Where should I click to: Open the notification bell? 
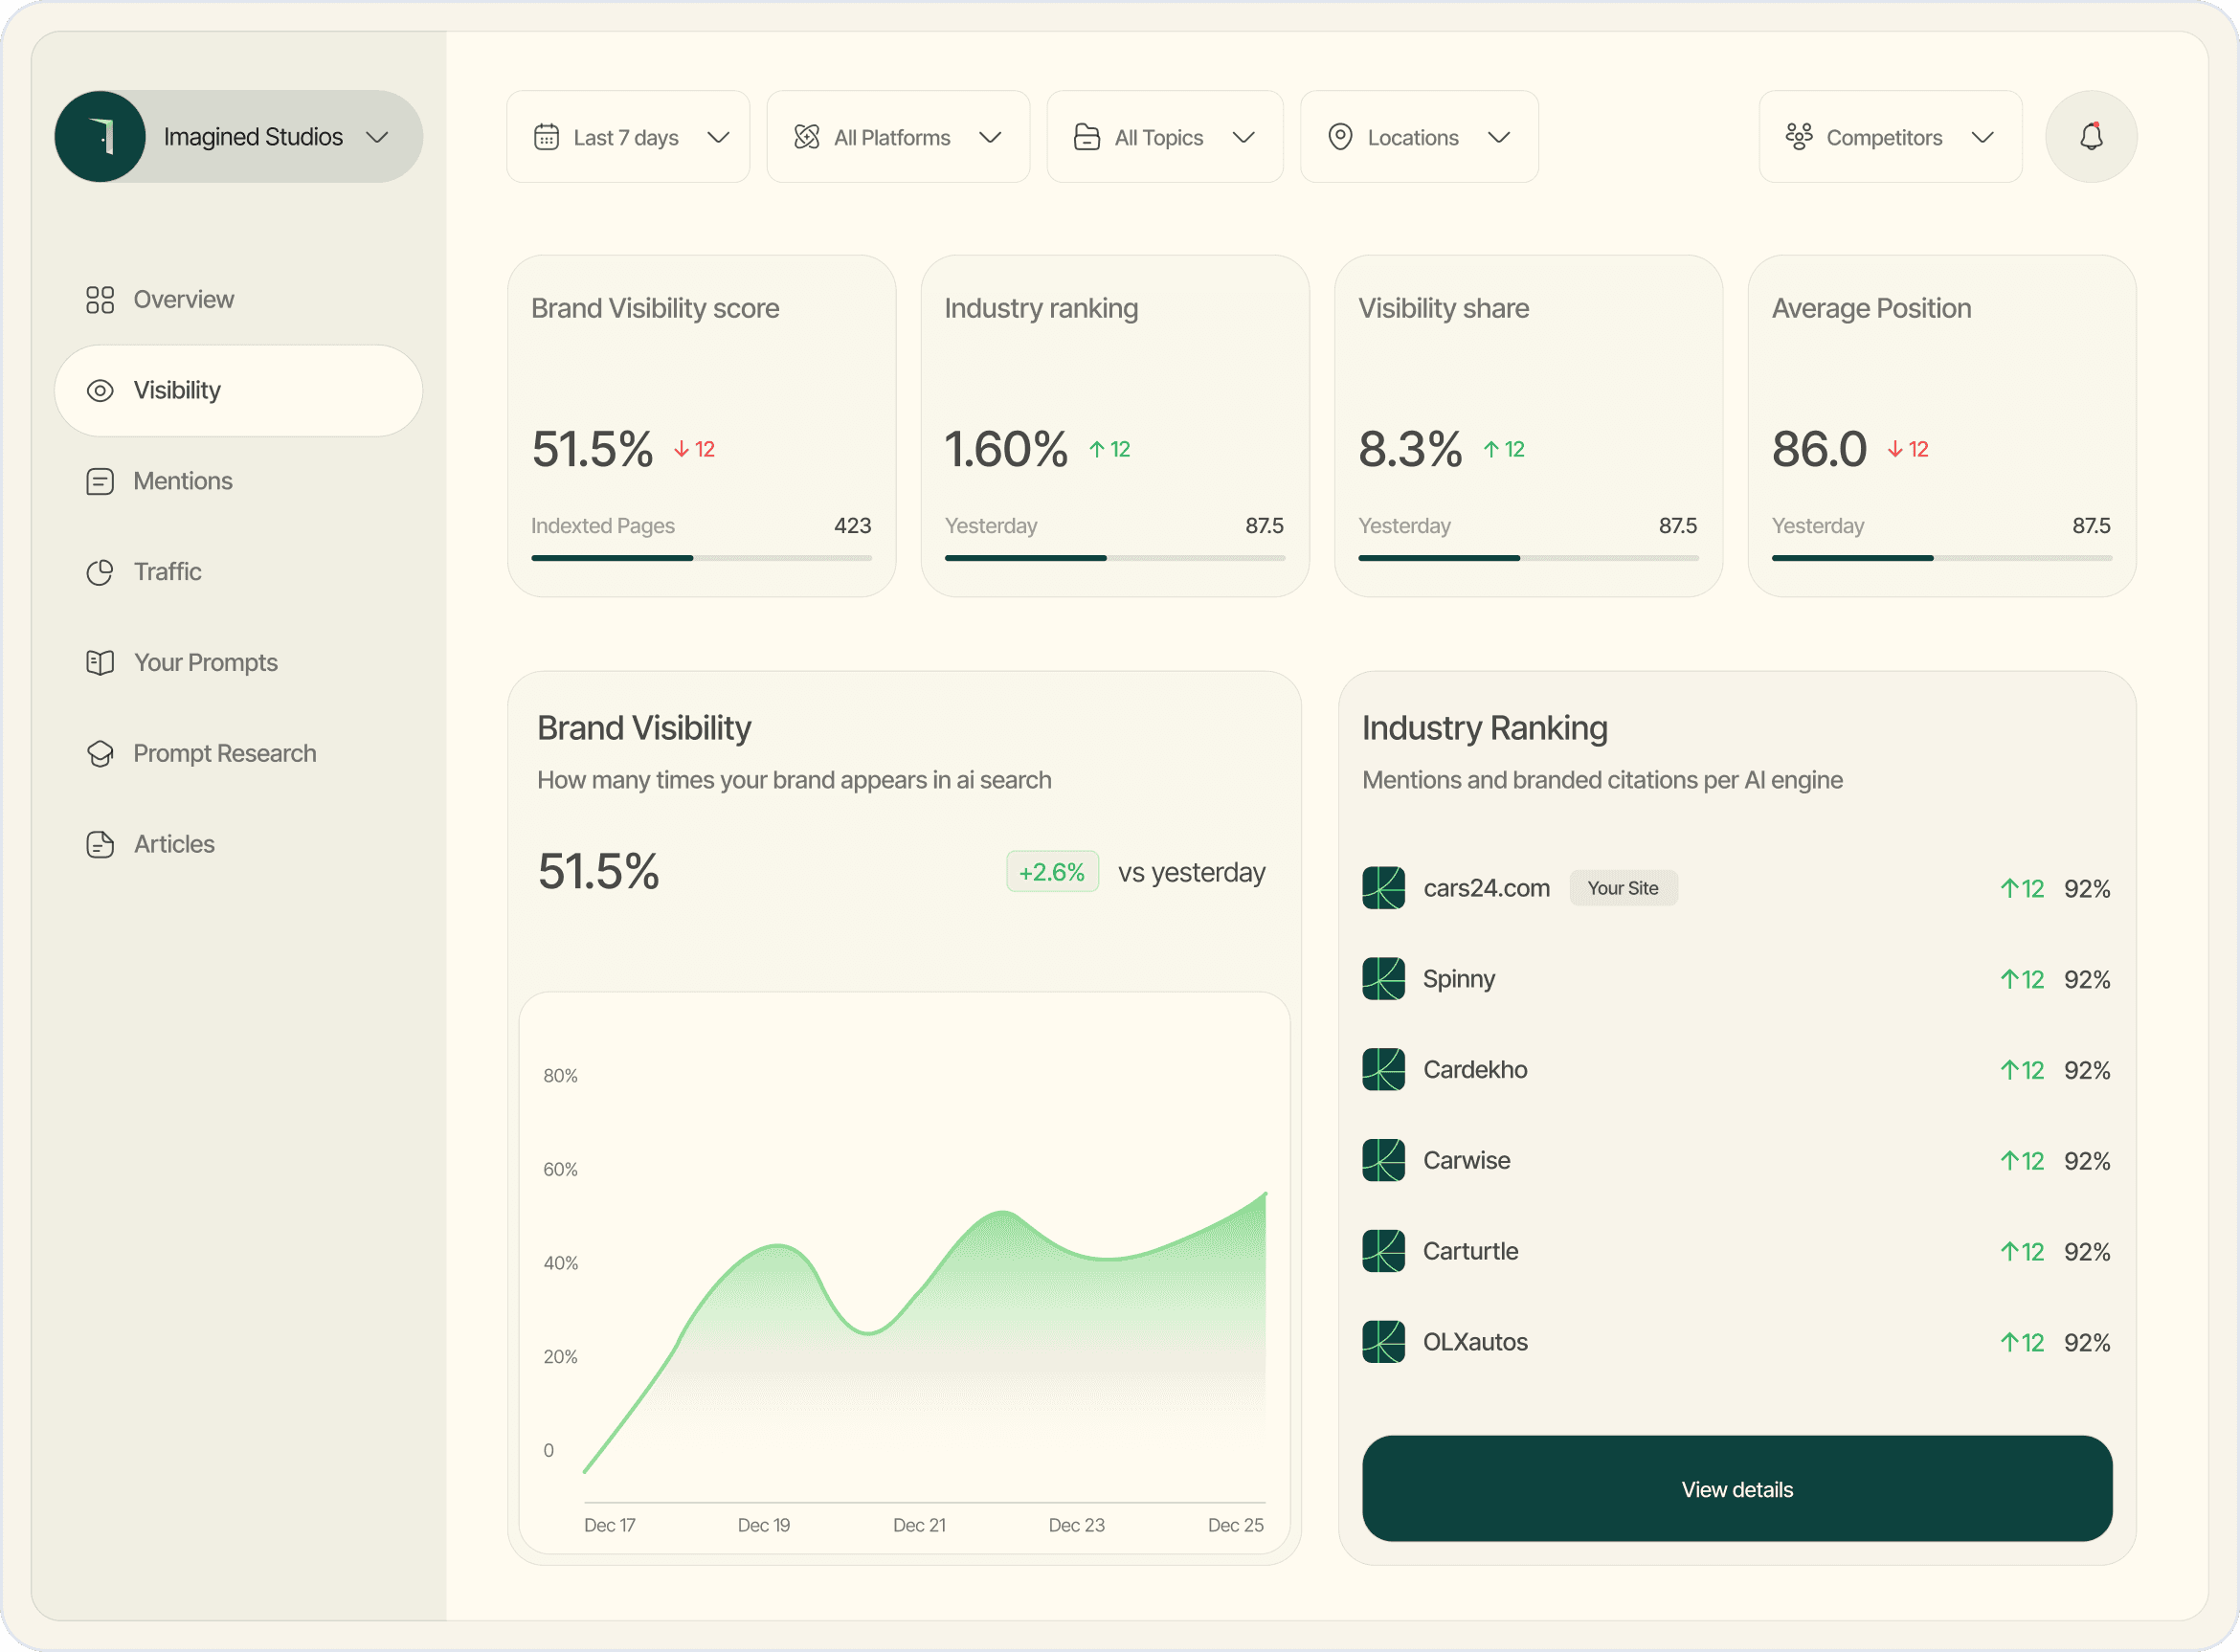tap(2090, 136)
